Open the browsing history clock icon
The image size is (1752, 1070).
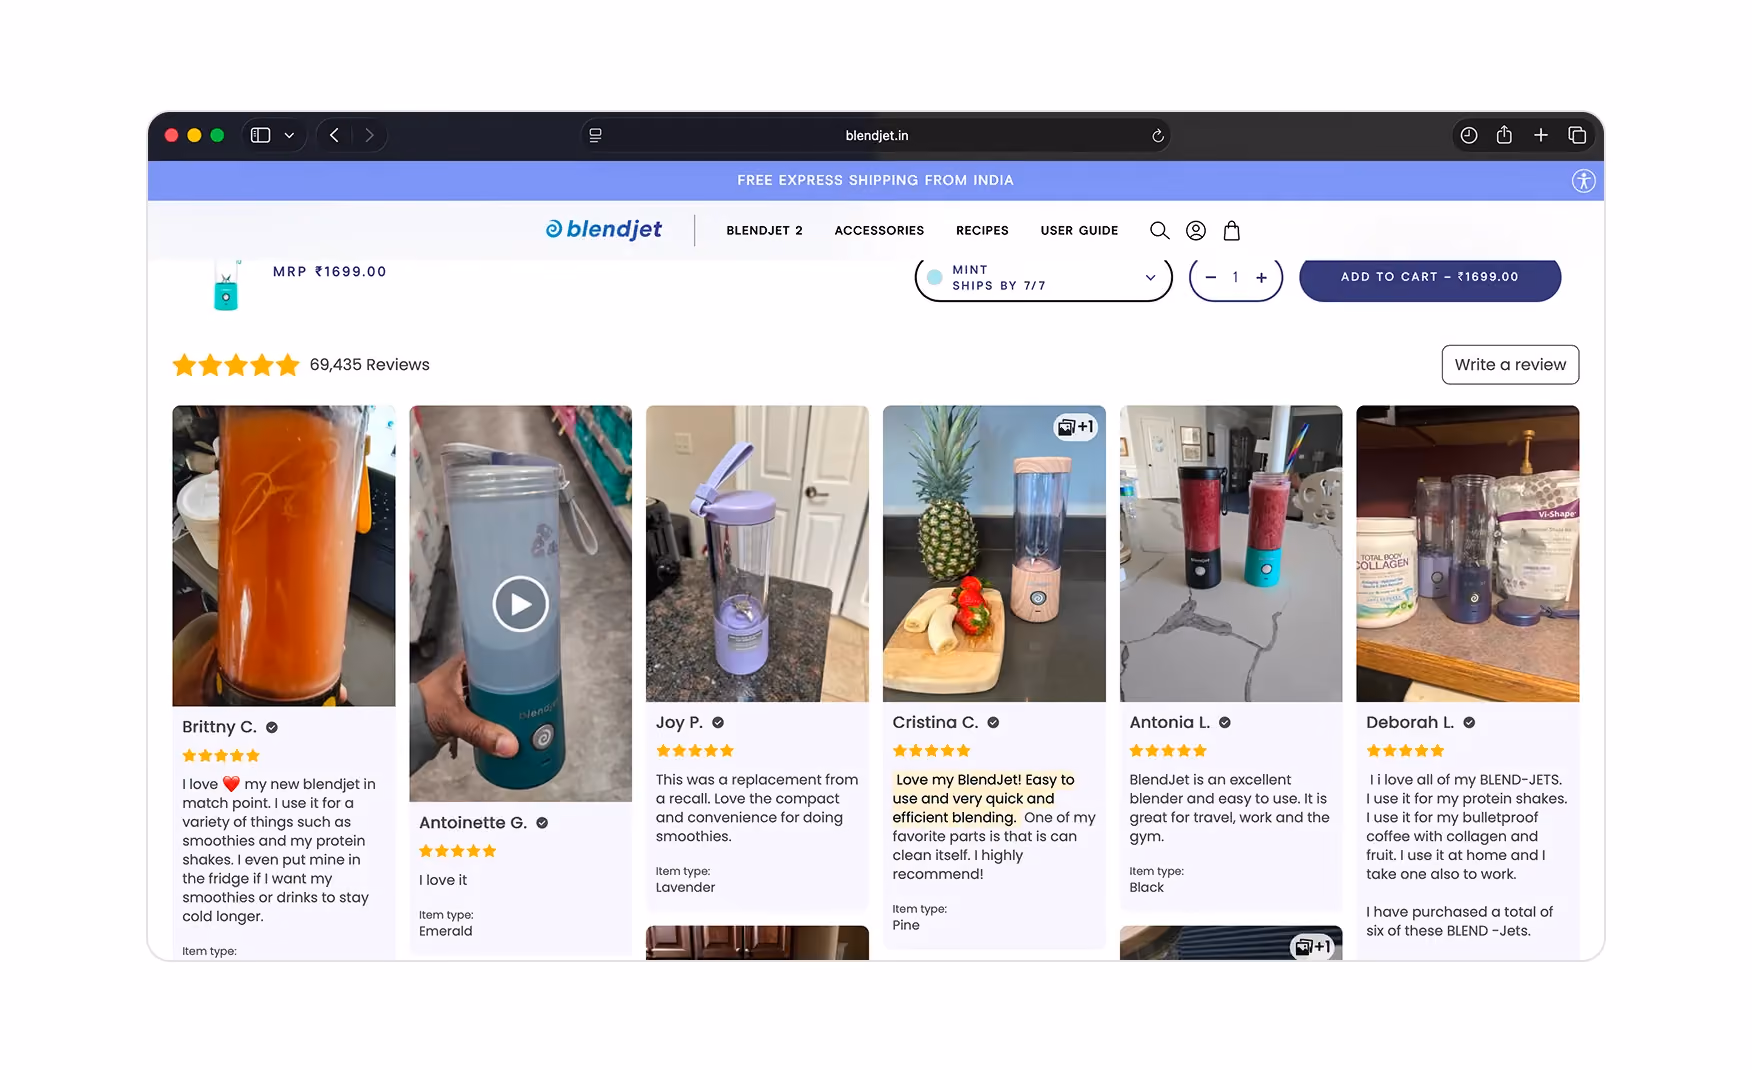pos(1469,135)
